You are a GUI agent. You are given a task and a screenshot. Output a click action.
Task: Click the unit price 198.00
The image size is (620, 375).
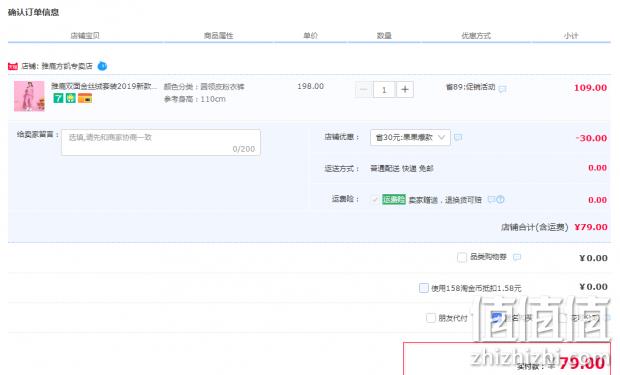point(310,86)
